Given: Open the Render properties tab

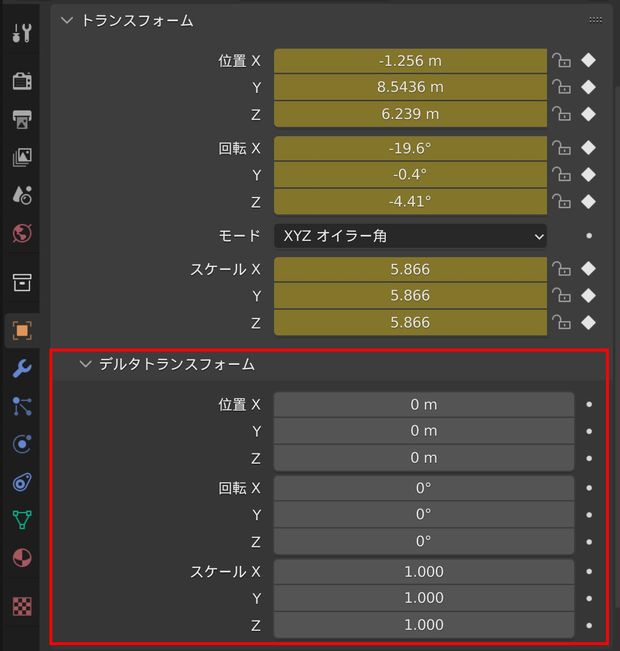Looking at the screenshot, I should pyautogui.click(x=22, y=81).
